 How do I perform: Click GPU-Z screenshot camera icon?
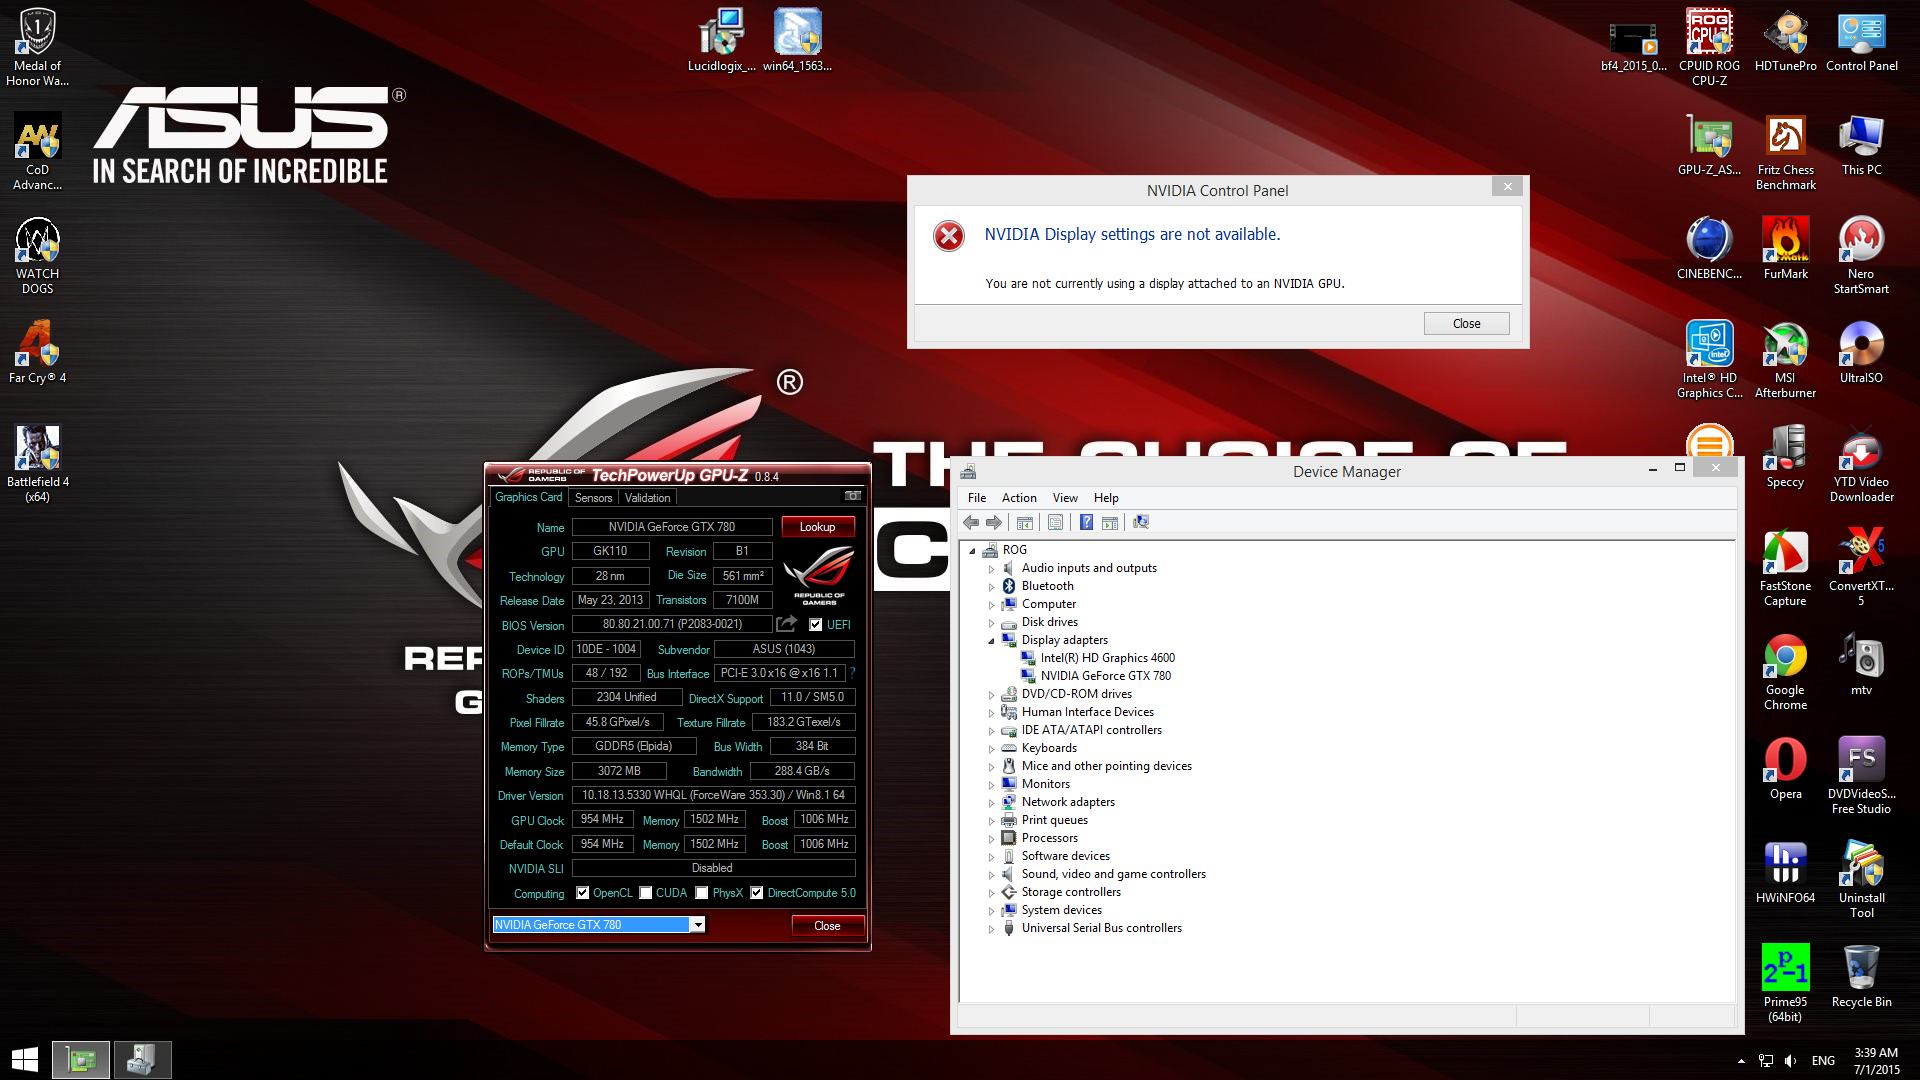(853, 496)
